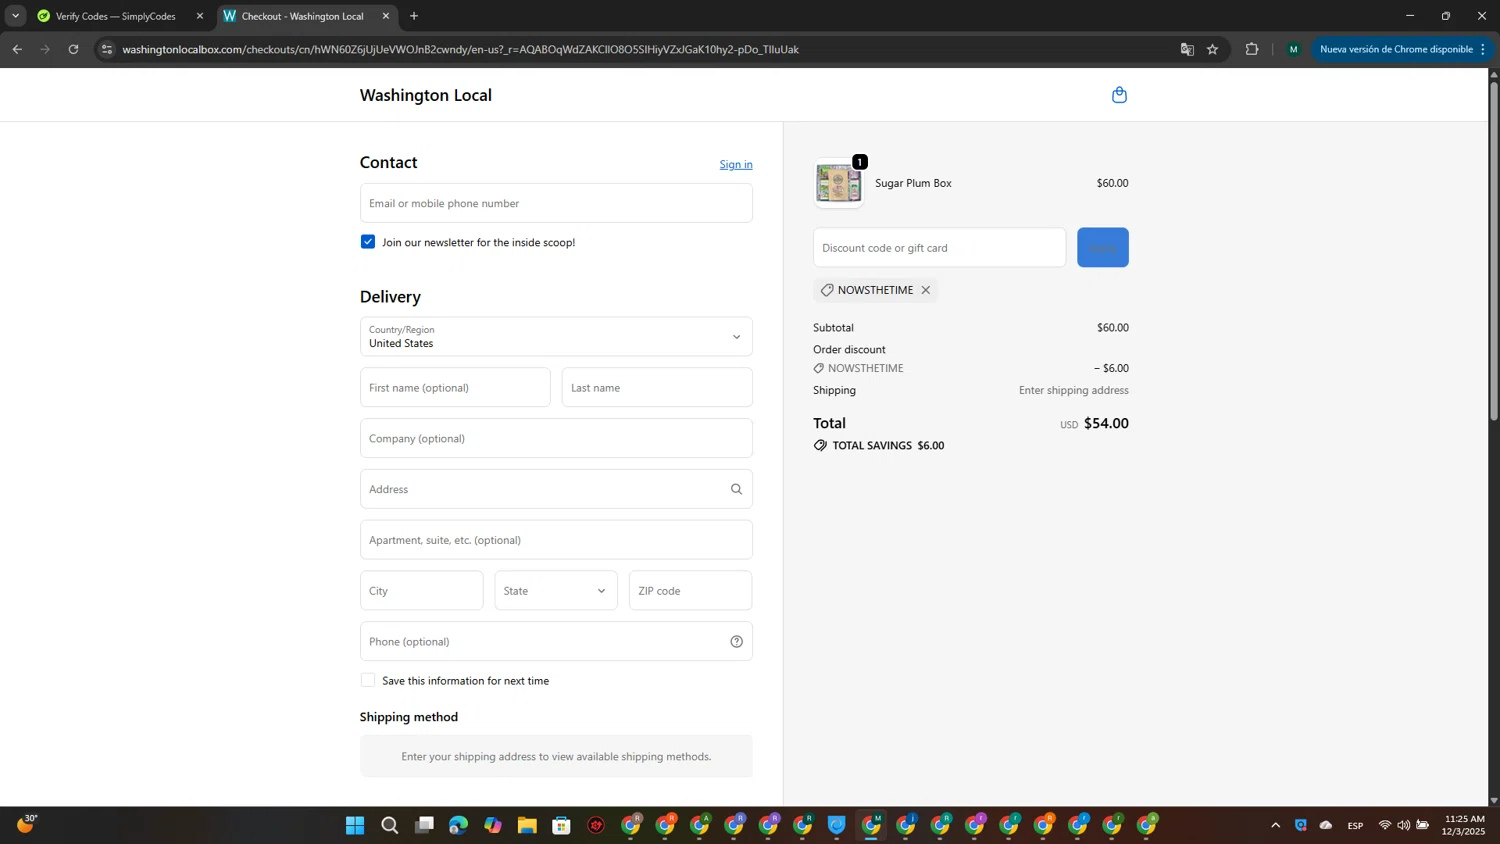Click the Sign in link
Image resolution: width=1500 pixels, height=844 pixels.
coord(735,164)
